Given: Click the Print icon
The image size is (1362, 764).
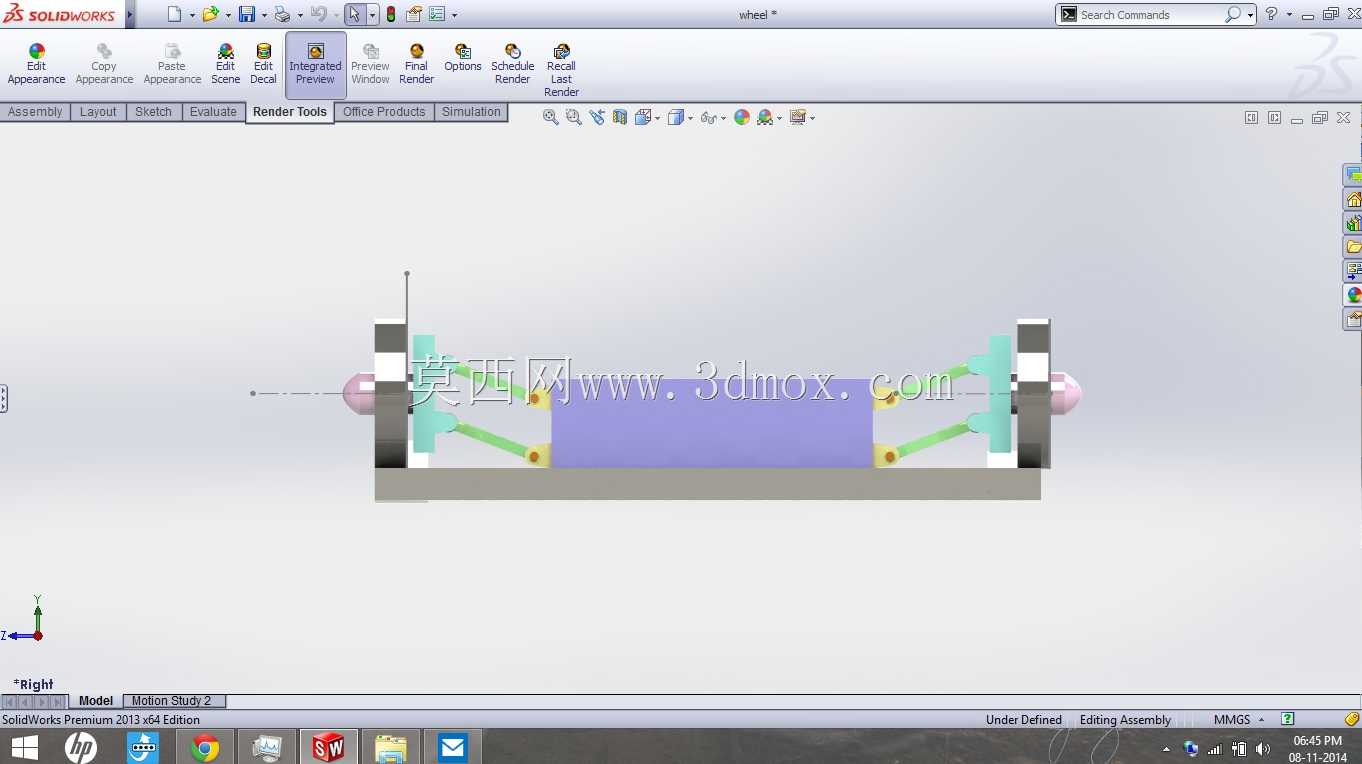Looking at the screenshot, I should pyautogui.click(x=282, y=14).
